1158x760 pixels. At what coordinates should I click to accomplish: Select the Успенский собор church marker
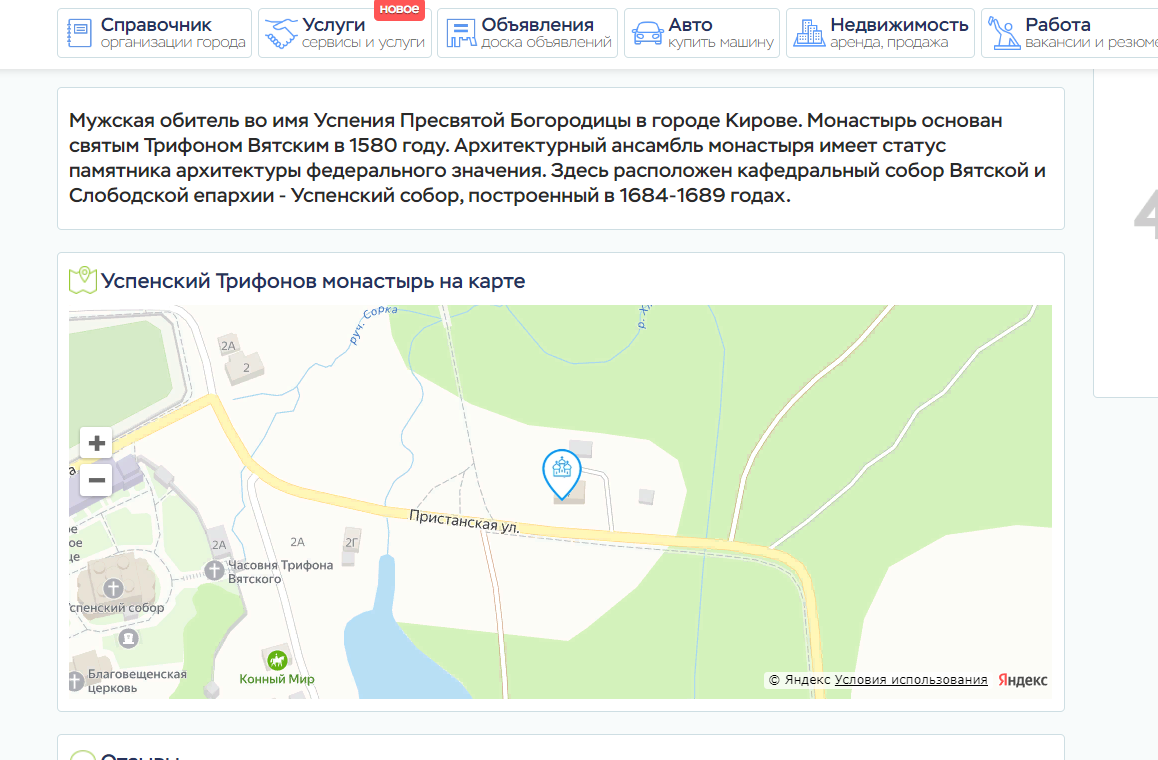[x=114, y=587]
